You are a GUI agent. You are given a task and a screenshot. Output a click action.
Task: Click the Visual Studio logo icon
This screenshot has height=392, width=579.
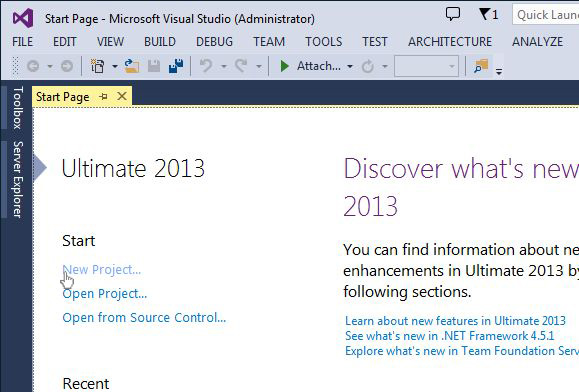pyautogui.click(x=23, y=18)
